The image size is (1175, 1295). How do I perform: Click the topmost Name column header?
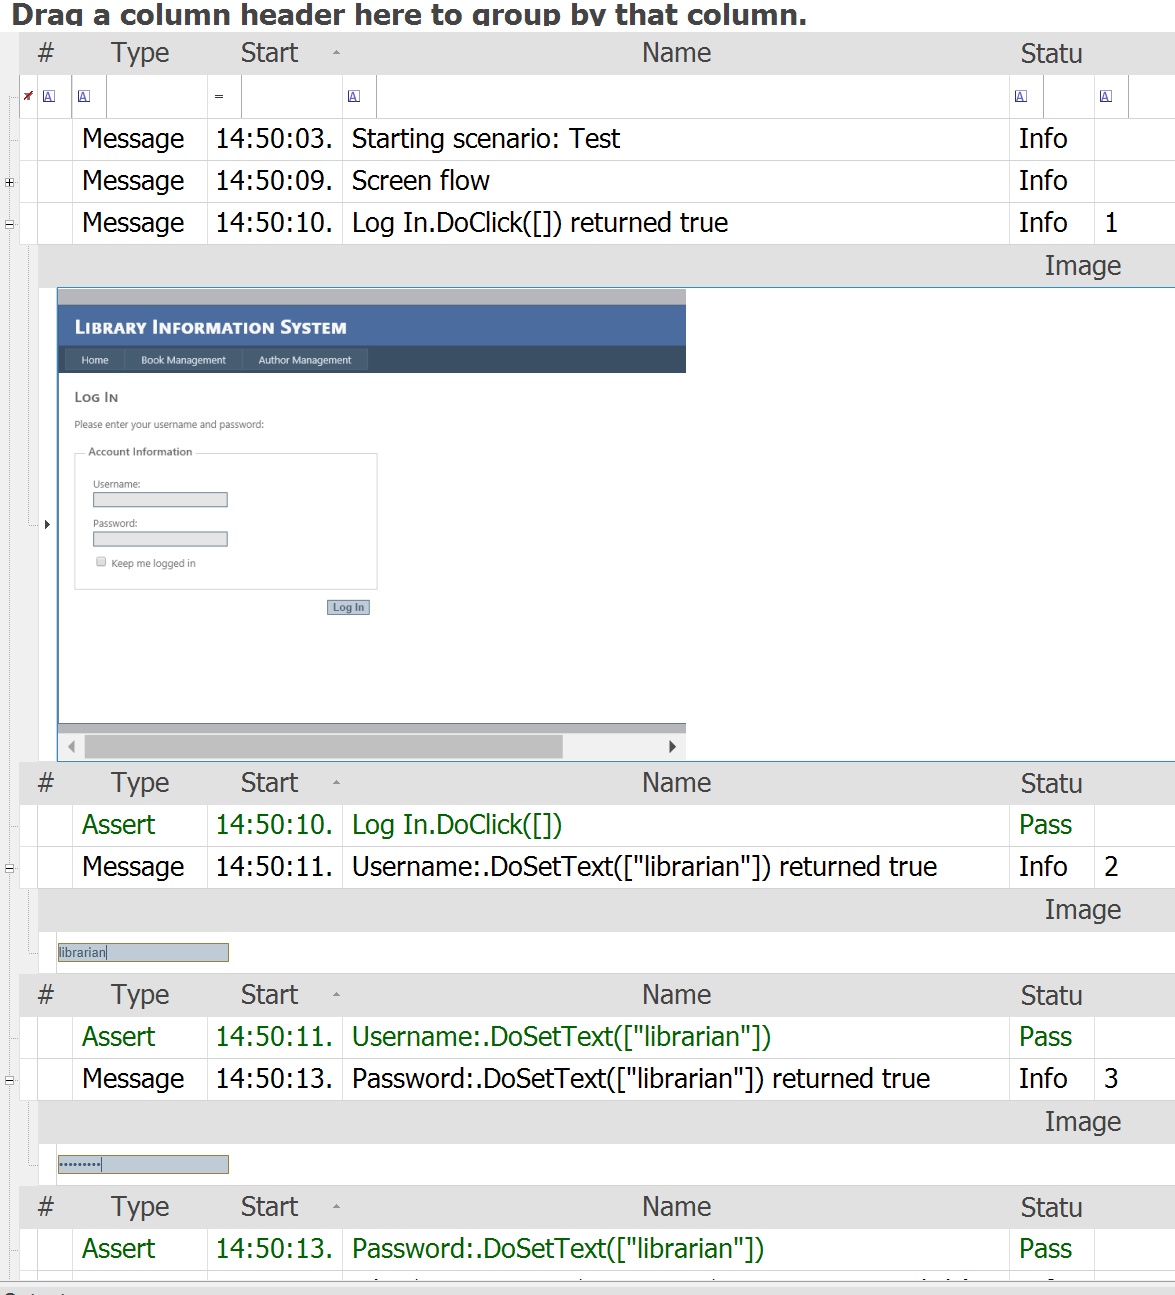(x=676, y=53)
